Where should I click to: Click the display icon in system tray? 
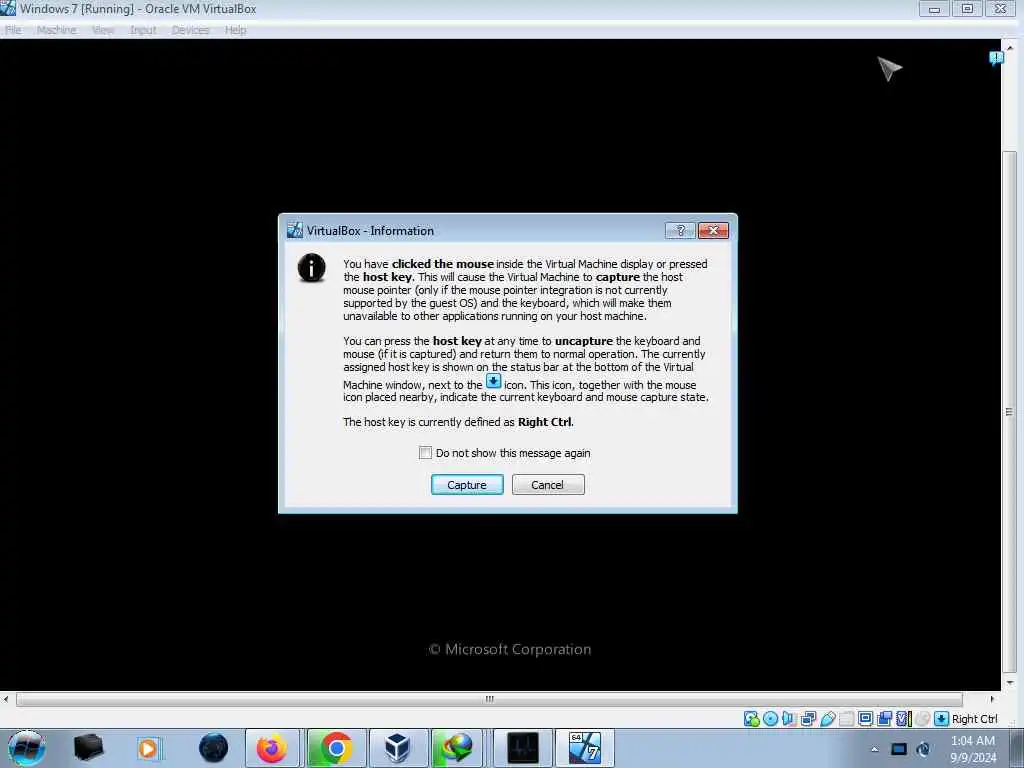click(x=899, y=749)
